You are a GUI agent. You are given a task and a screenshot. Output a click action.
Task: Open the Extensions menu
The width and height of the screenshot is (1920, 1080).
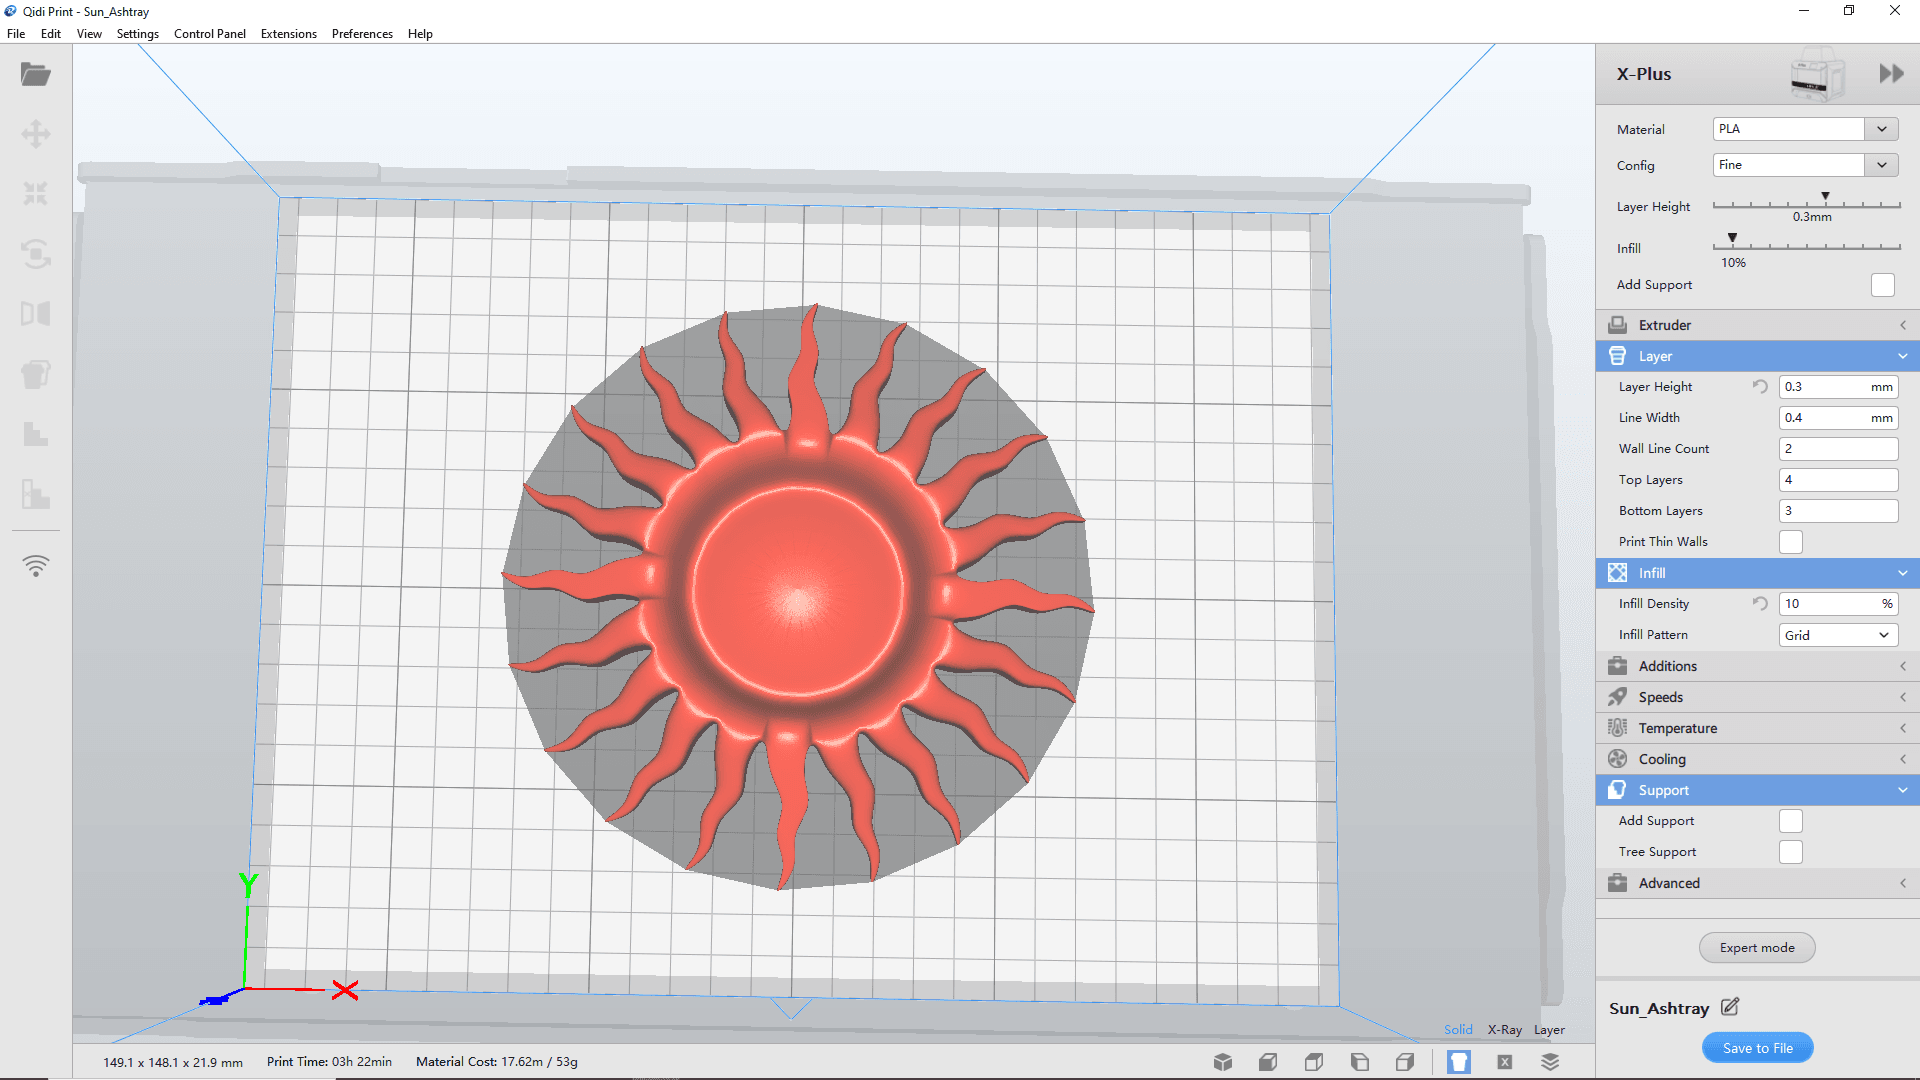point(287,33)
